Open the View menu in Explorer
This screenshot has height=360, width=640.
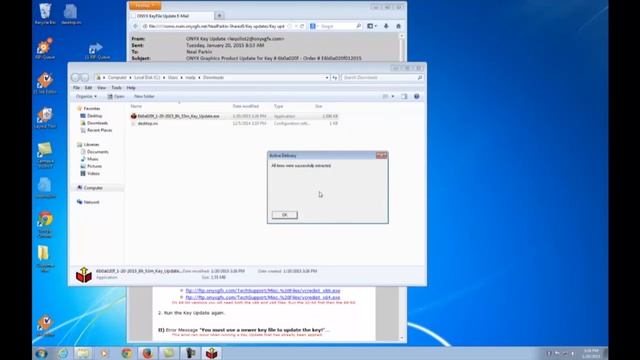point(101,88)
